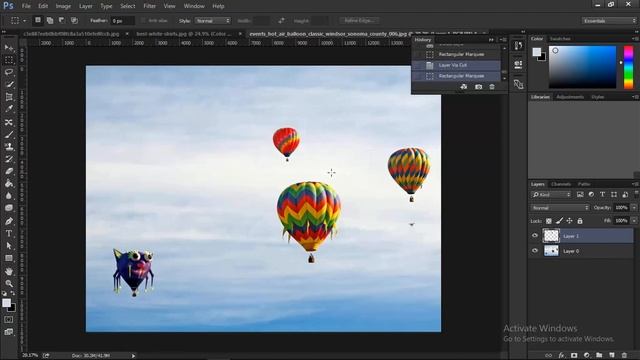Create new group folder icon

599,356
